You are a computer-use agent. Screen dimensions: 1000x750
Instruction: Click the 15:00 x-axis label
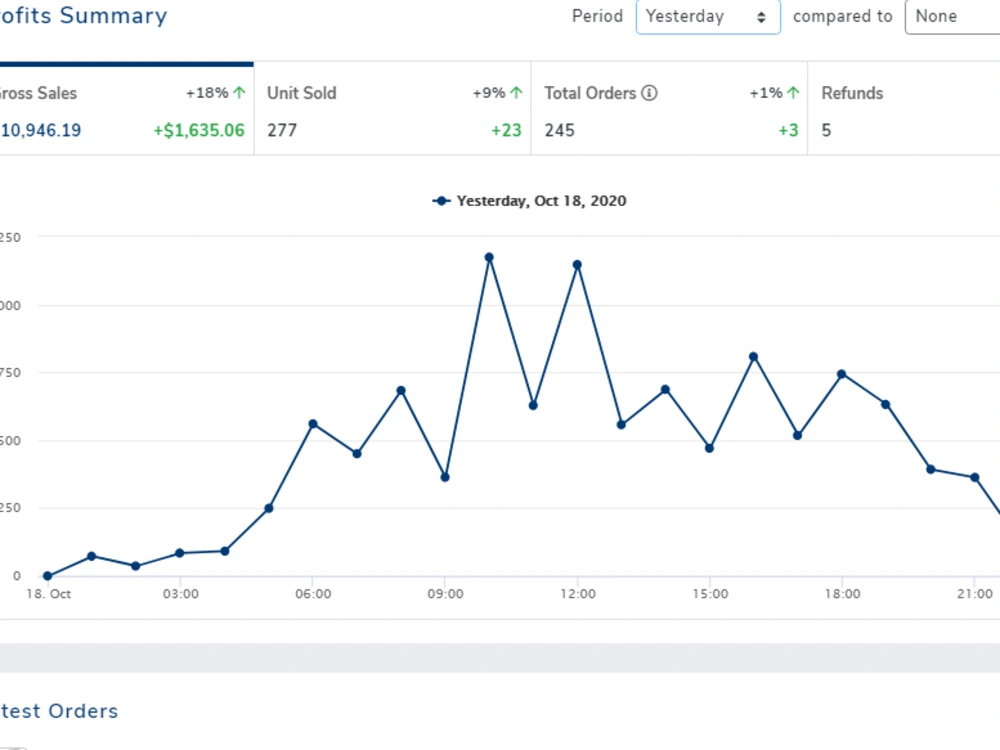coord(710,594)
